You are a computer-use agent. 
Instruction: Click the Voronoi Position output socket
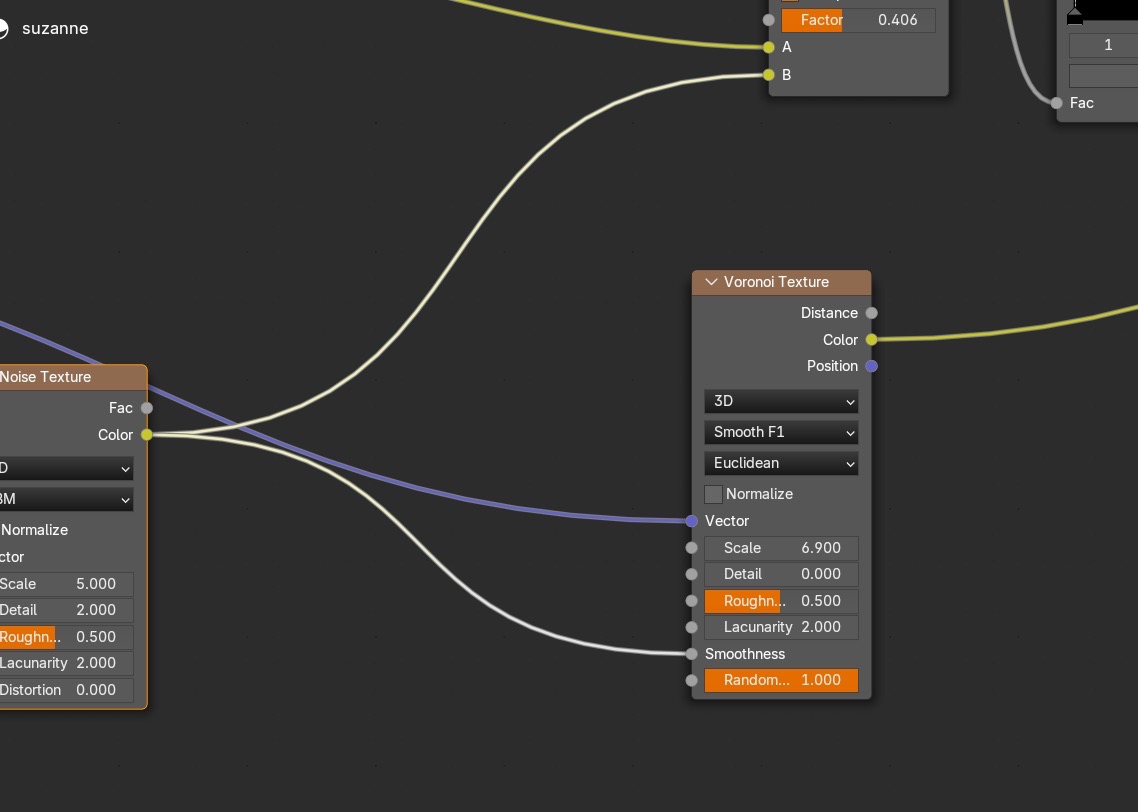[872, 366]
